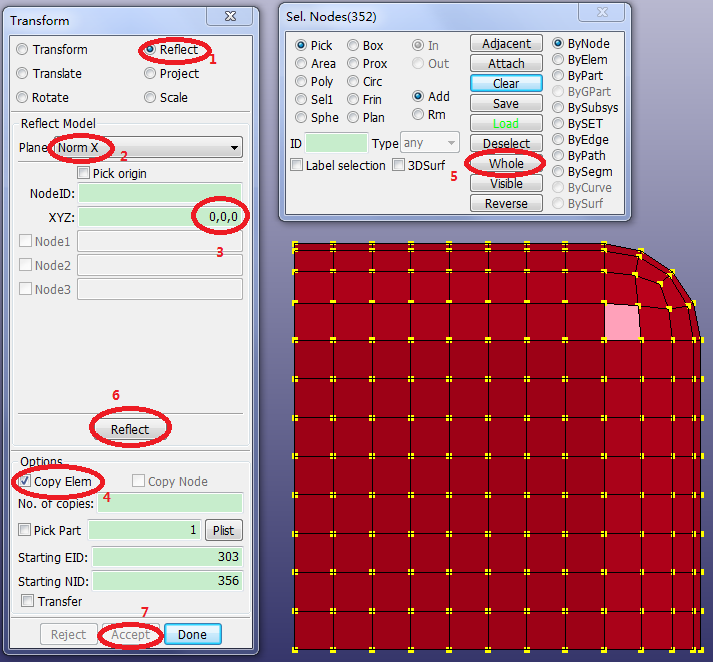Viewport: 713px width, 662px height.
Task: Select the Area selection mode
Action: 301,63
